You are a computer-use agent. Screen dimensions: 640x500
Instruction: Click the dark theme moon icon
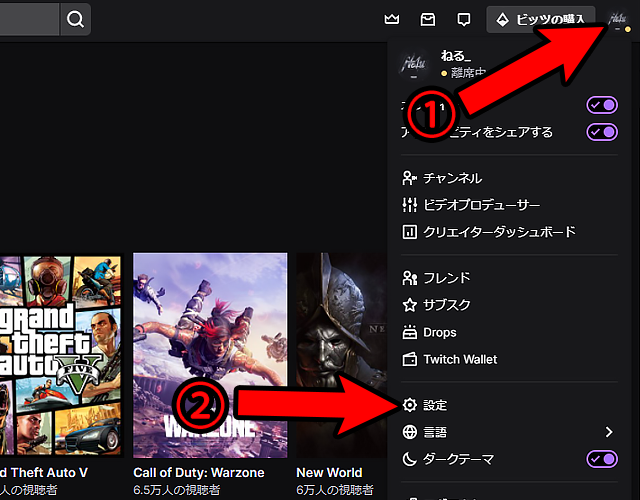410,459
